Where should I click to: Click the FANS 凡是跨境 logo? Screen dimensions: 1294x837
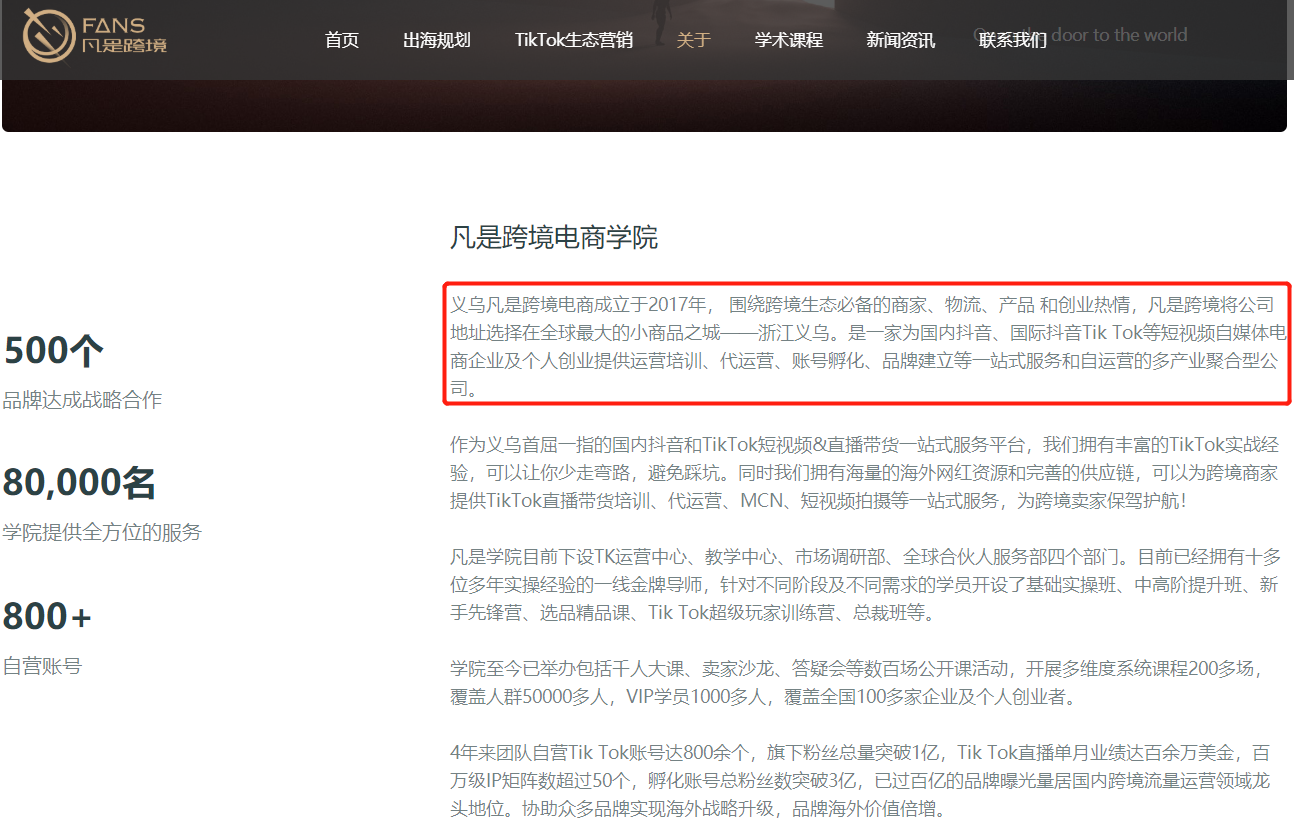coord(95,35)
